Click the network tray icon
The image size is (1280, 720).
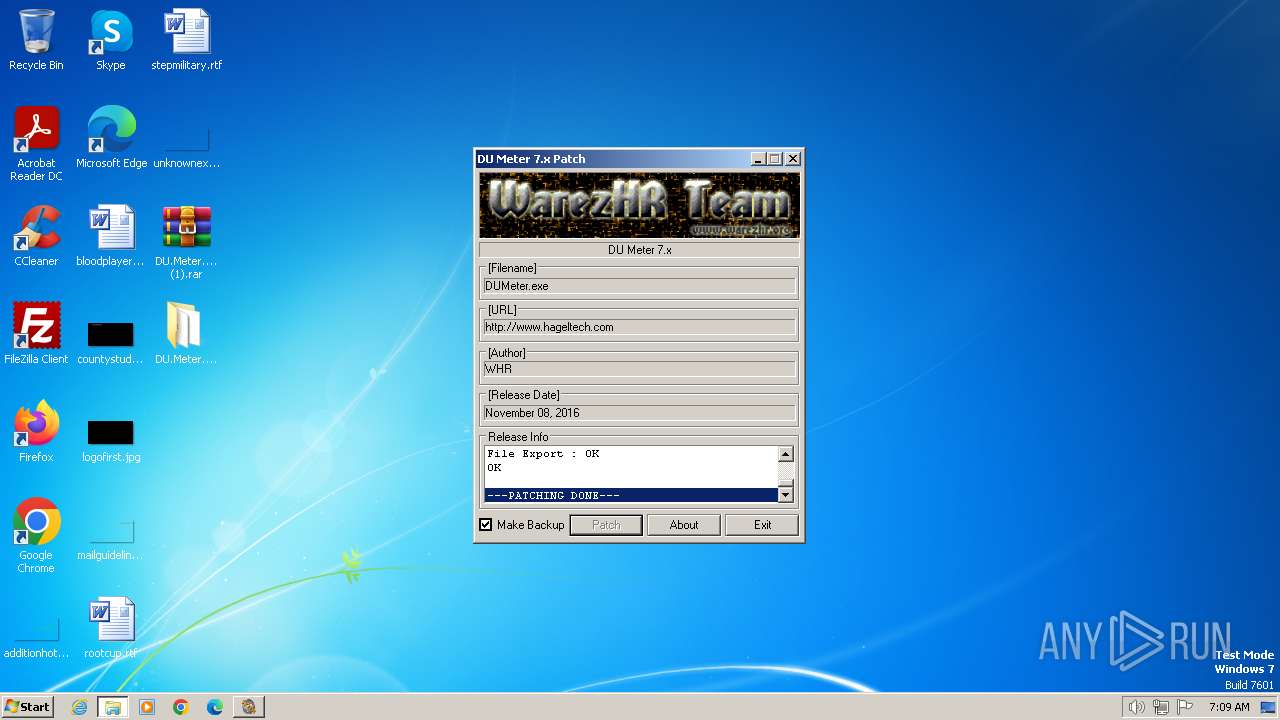1161,707
